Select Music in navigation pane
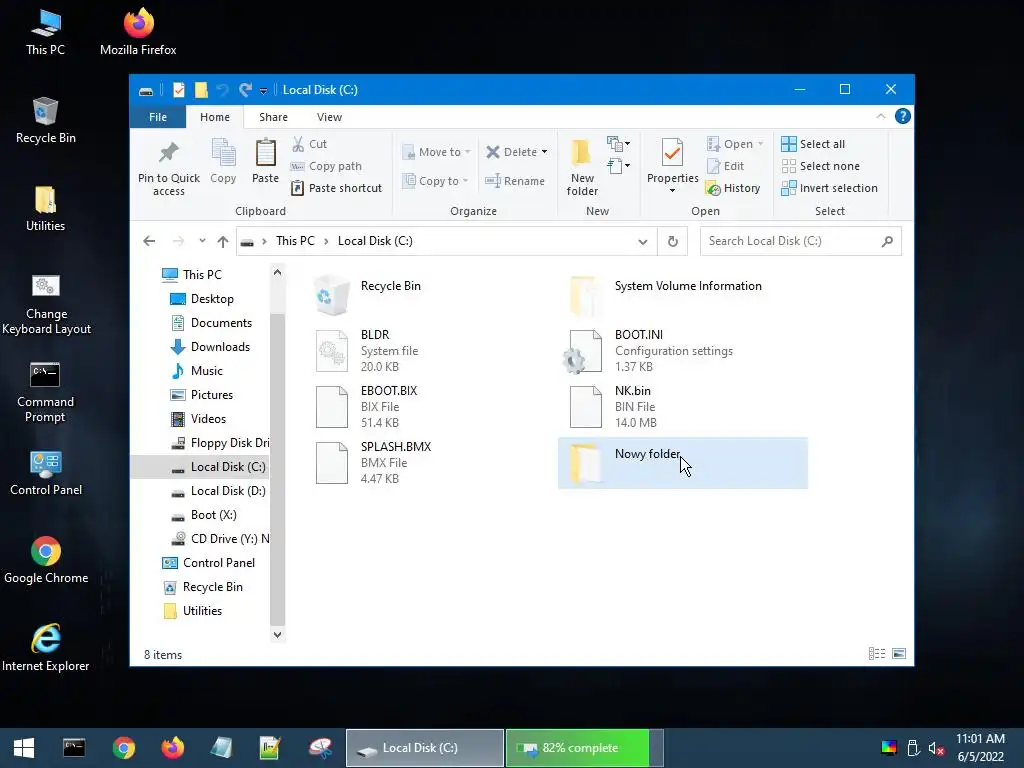Screen dimensions: 1024x768 coord(206,371)
